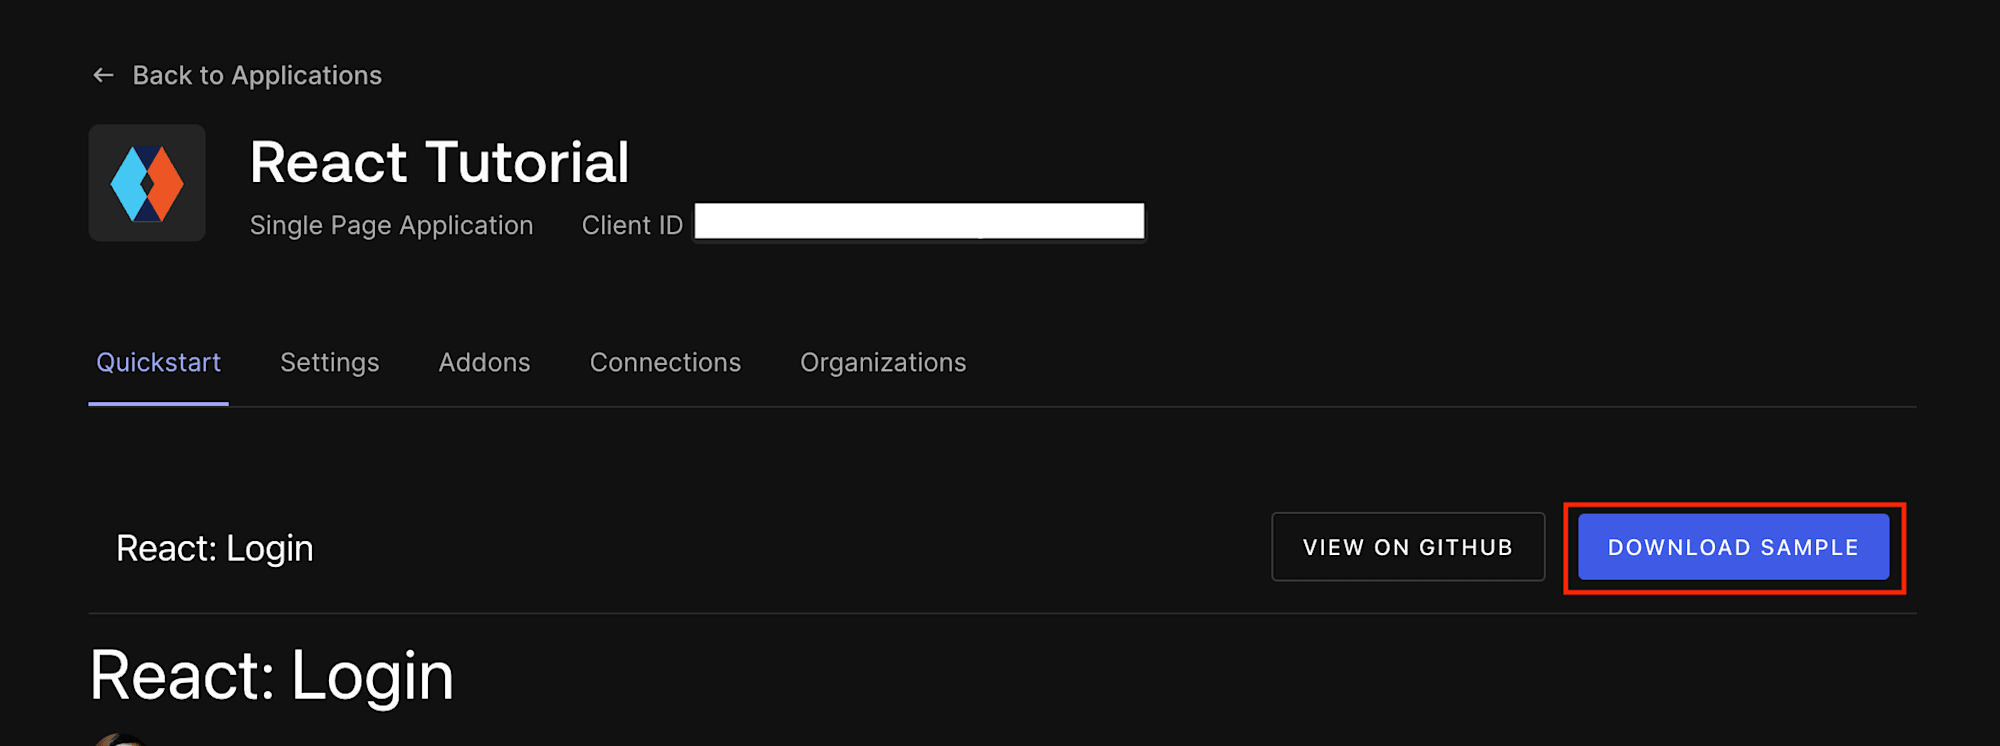Click the large React: Login page heading
2000x746 pixels.
[272, 676]
